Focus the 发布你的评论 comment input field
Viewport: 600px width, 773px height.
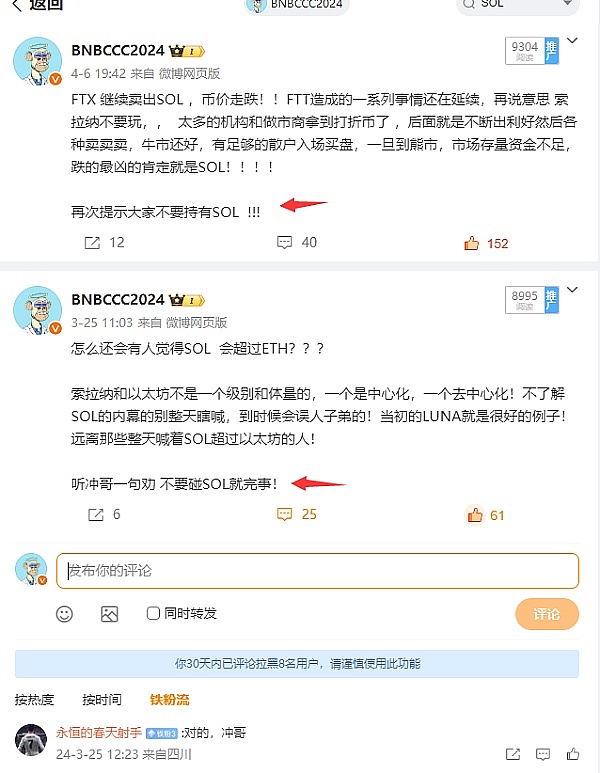tap(318, 571)
